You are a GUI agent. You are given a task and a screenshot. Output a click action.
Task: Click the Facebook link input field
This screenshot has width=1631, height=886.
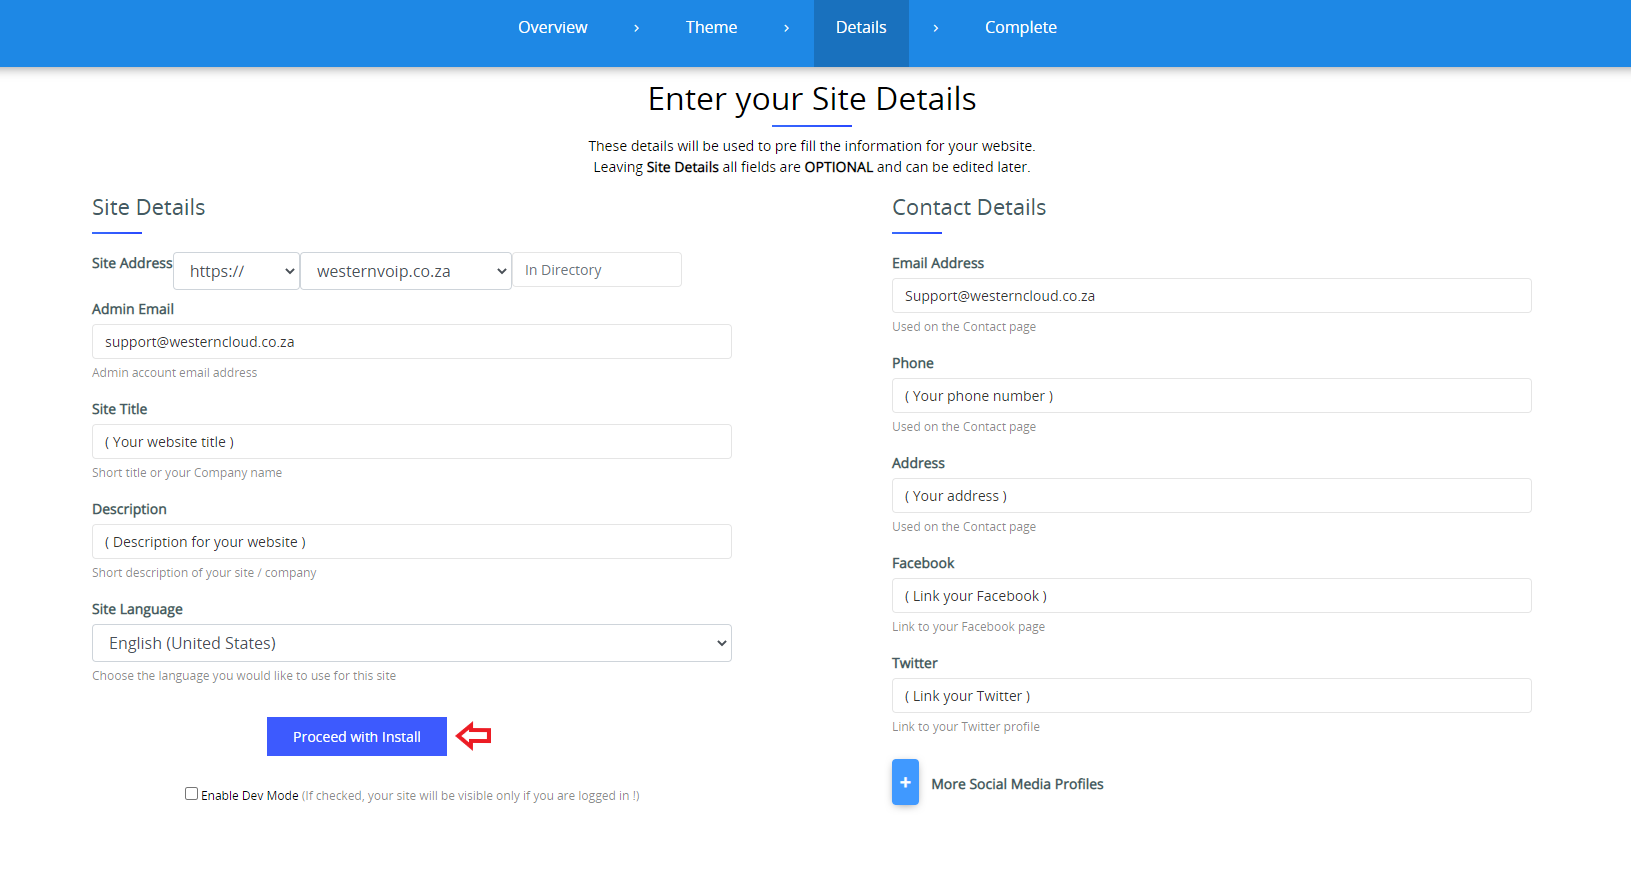tap(1211, 596)
